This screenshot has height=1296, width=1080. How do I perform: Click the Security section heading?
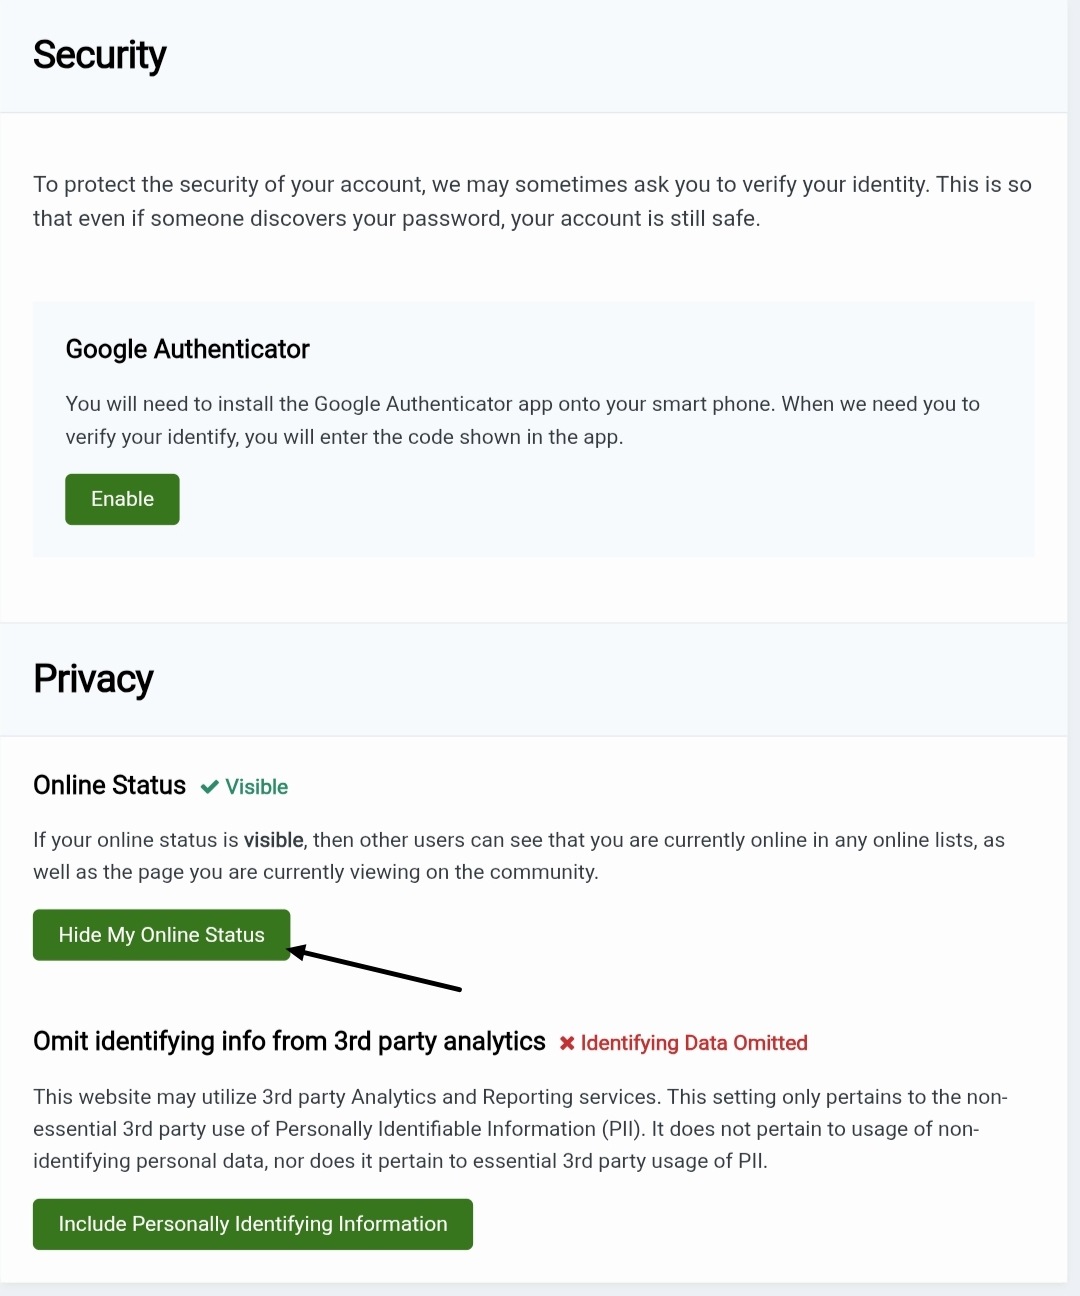pyautogui.click(x=99, y=55)
